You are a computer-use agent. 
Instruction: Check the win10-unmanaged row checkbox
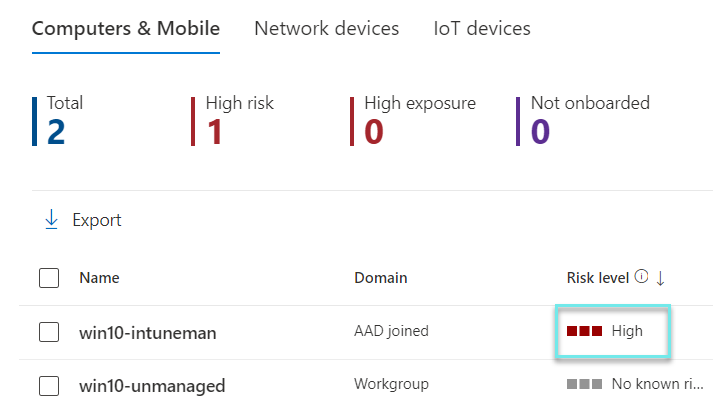click(x=49, y=386)
